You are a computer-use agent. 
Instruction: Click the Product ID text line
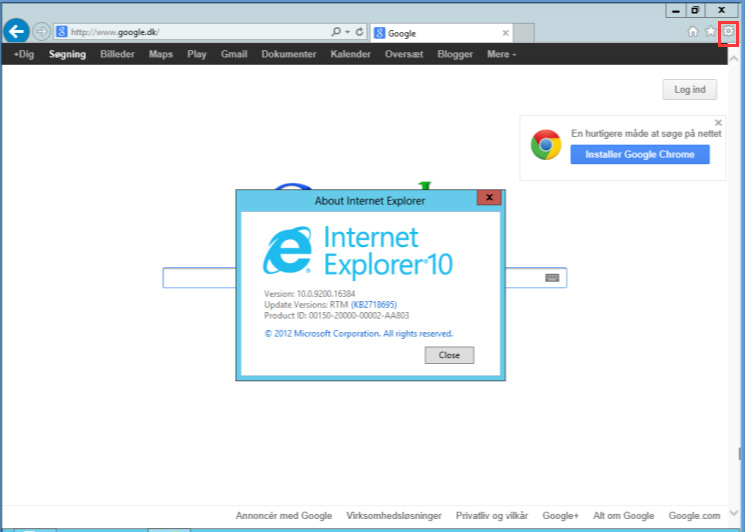pos(336,315)
